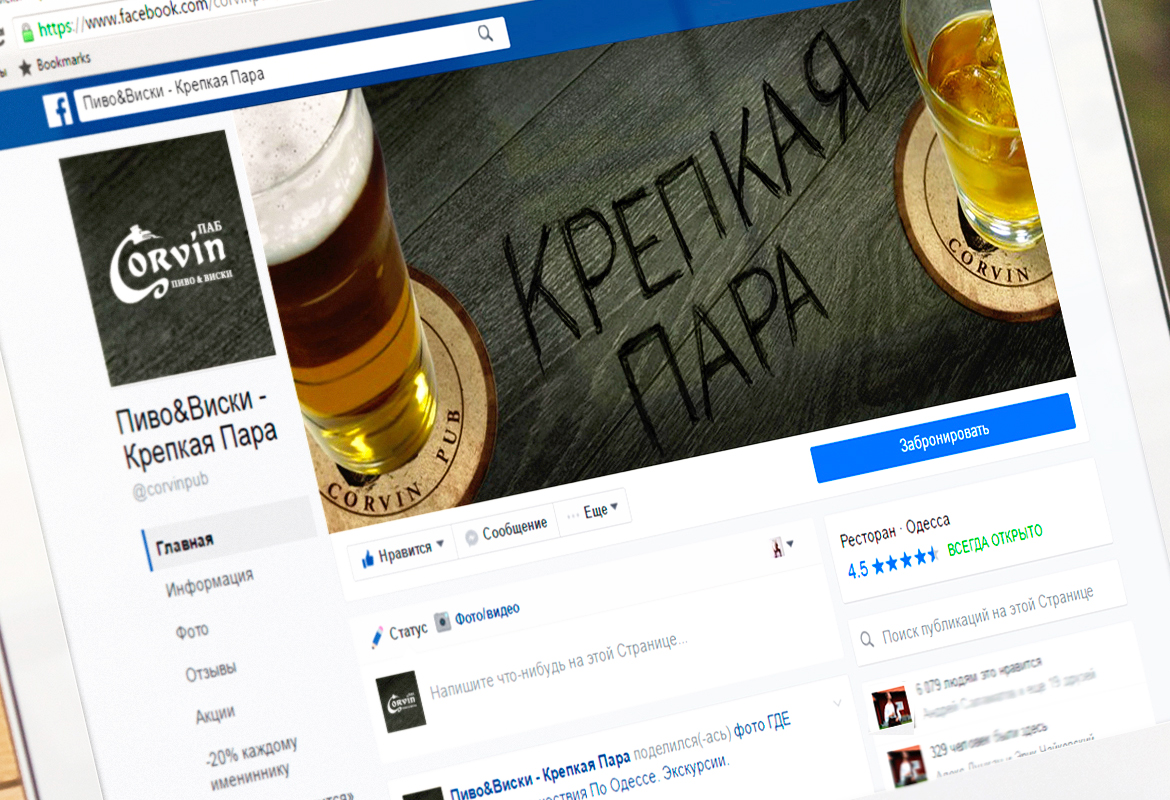Open the Нравится dropdown button
1170x800 pixels.
point(403,553)
